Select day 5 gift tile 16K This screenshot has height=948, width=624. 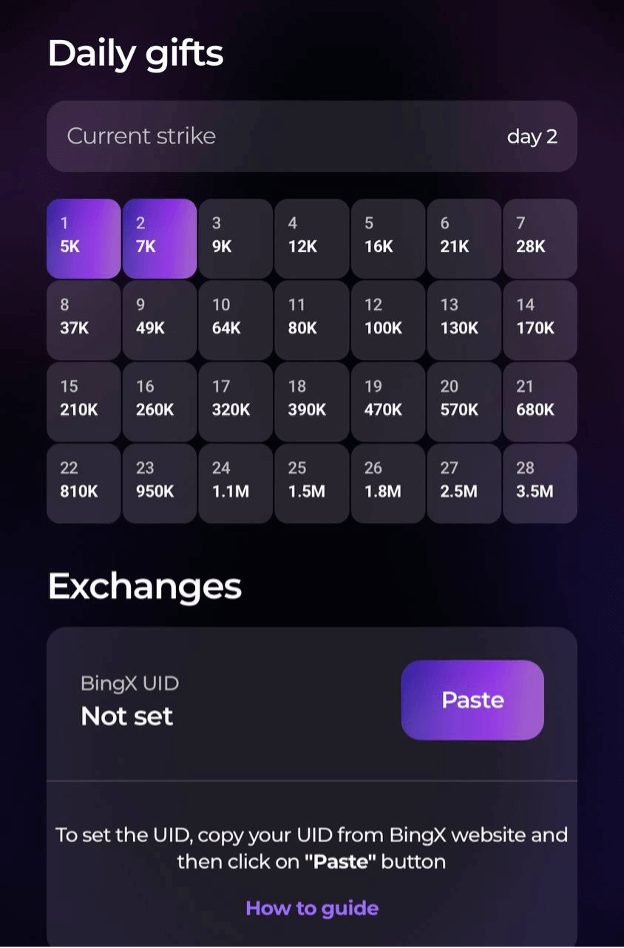tap(388, 238)
